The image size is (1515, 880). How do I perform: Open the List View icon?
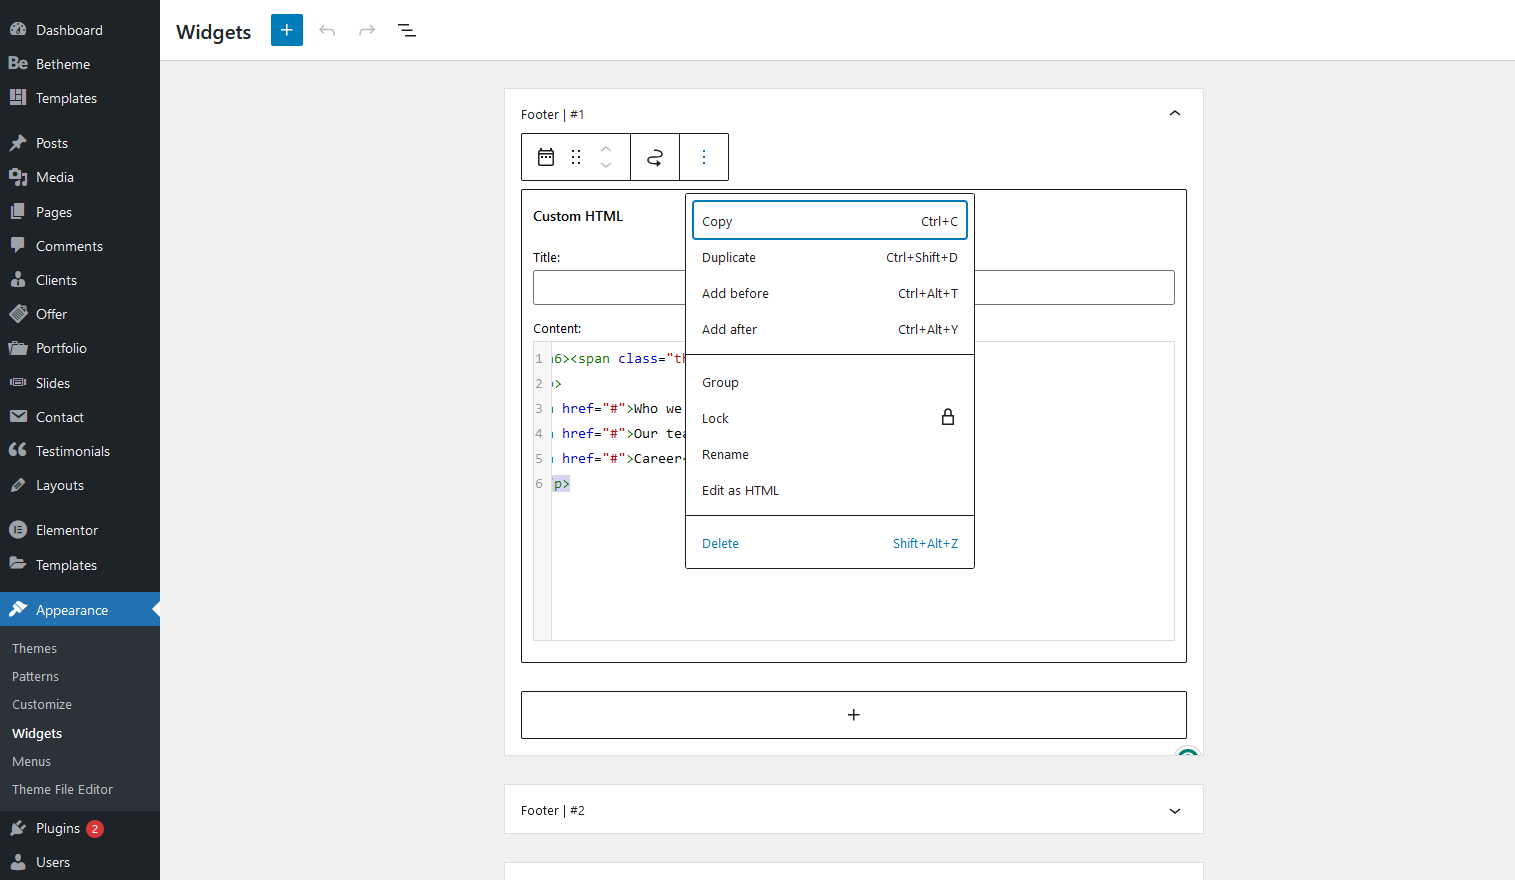[x=407, y=30]
